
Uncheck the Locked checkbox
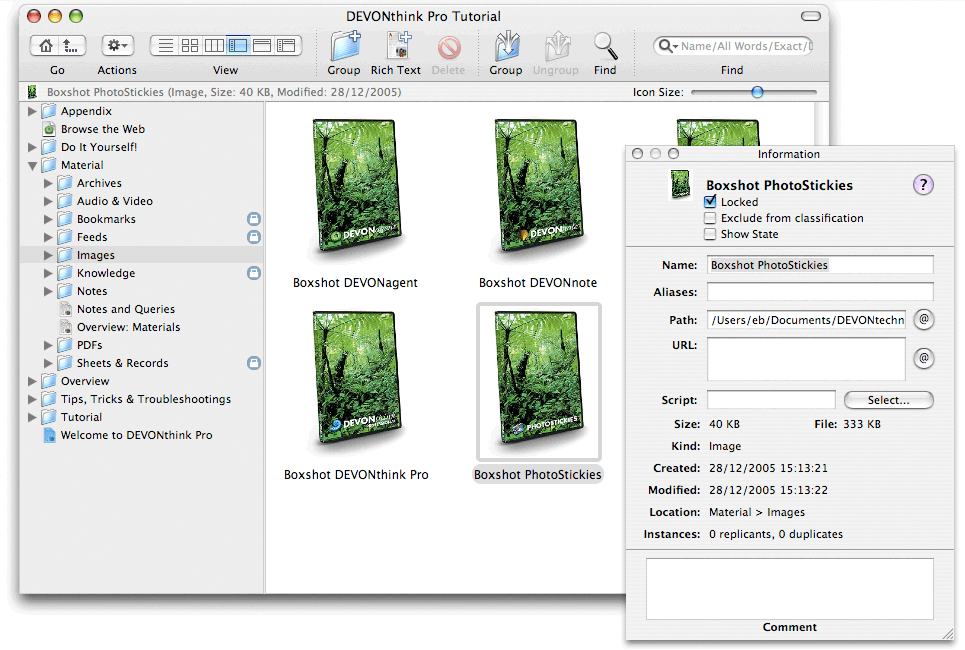coord(710,202)
